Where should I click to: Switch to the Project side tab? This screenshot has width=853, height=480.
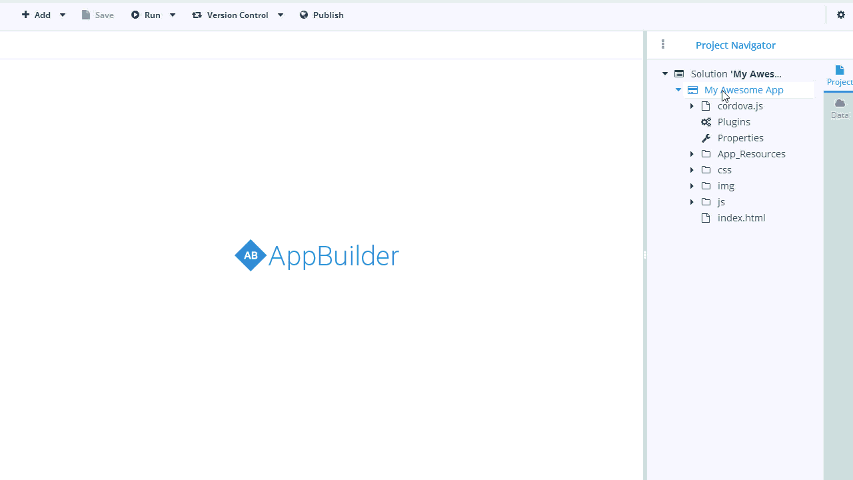(x=839, y=76)
